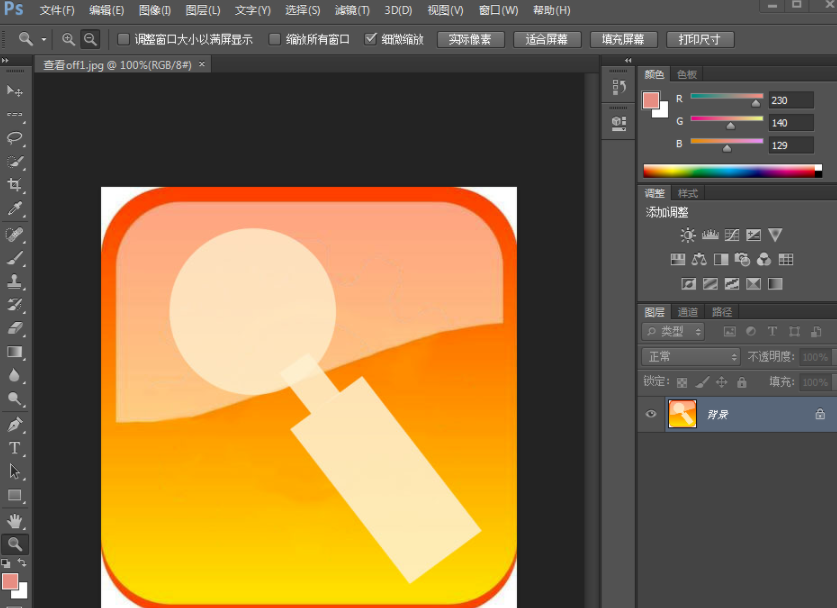Click the 实际像素 button
Image resolution: width=837 pixels, height=608 pixels.
click(470, 40)
